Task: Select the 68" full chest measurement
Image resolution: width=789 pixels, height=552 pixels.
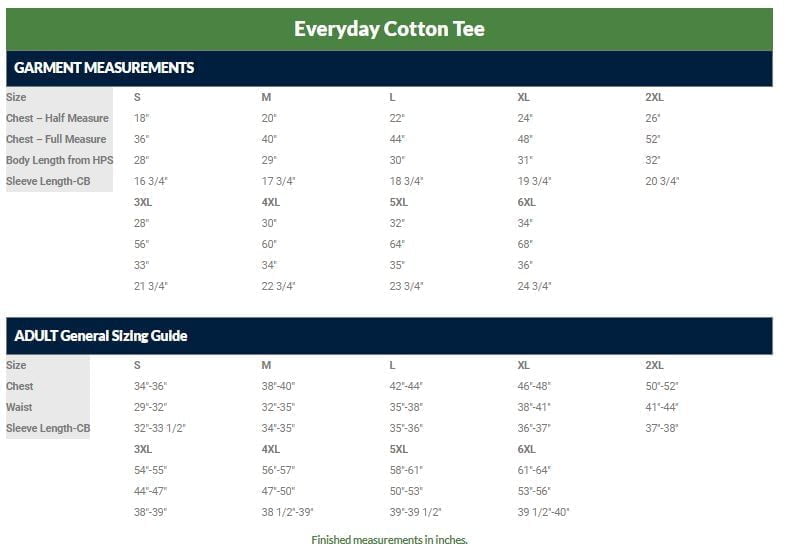Action: [525, 244]
